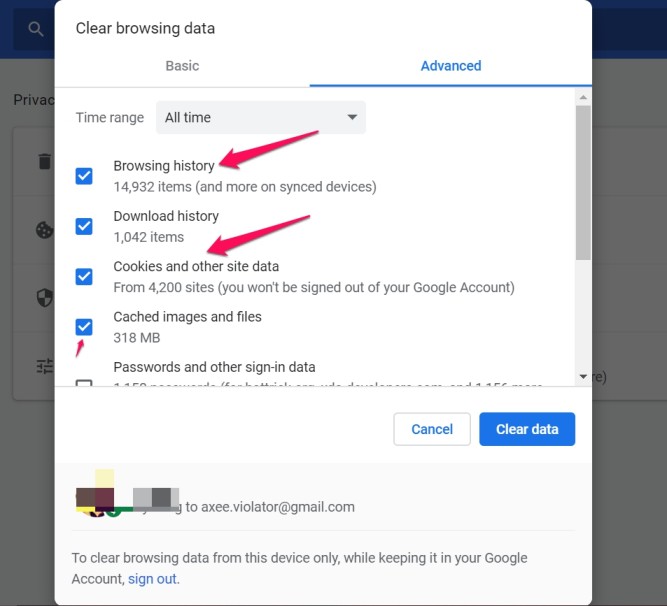Image resolution: width=667 pixels, height=606 pixels.
Task: Open the Time range dropdown
Action: 261,117
